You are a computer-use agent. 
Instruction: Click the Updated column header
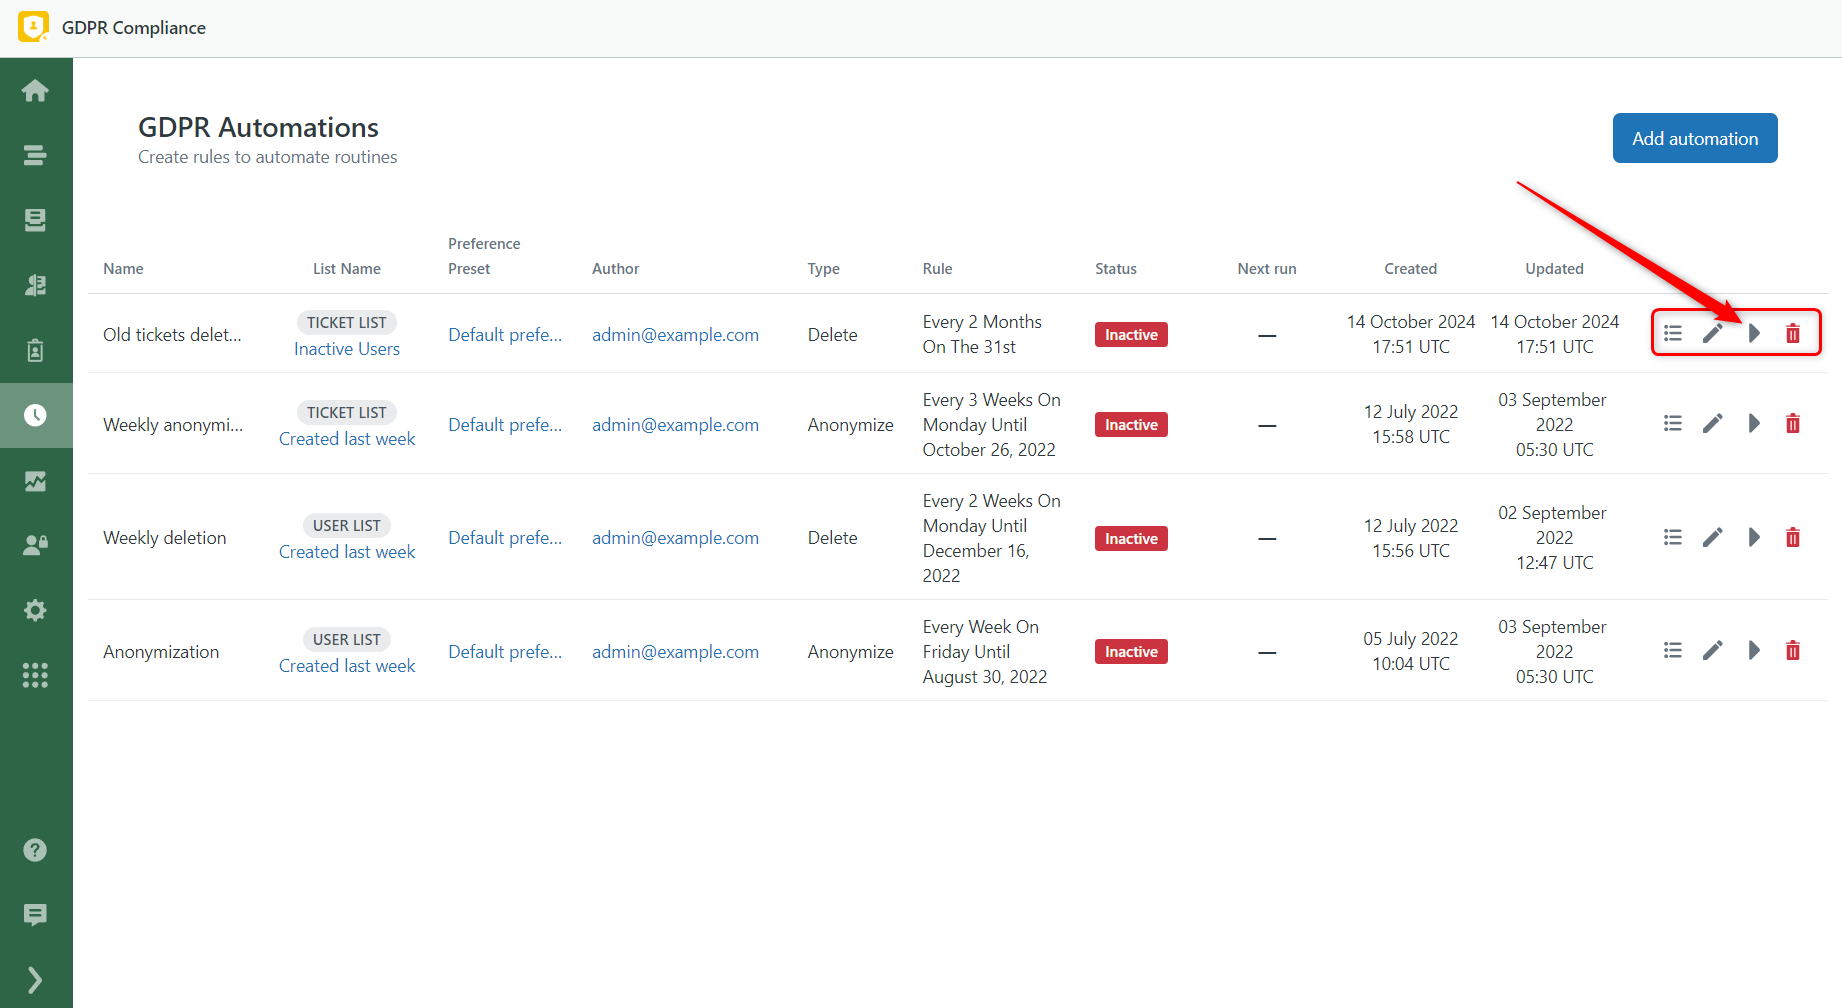point(1555,269)
